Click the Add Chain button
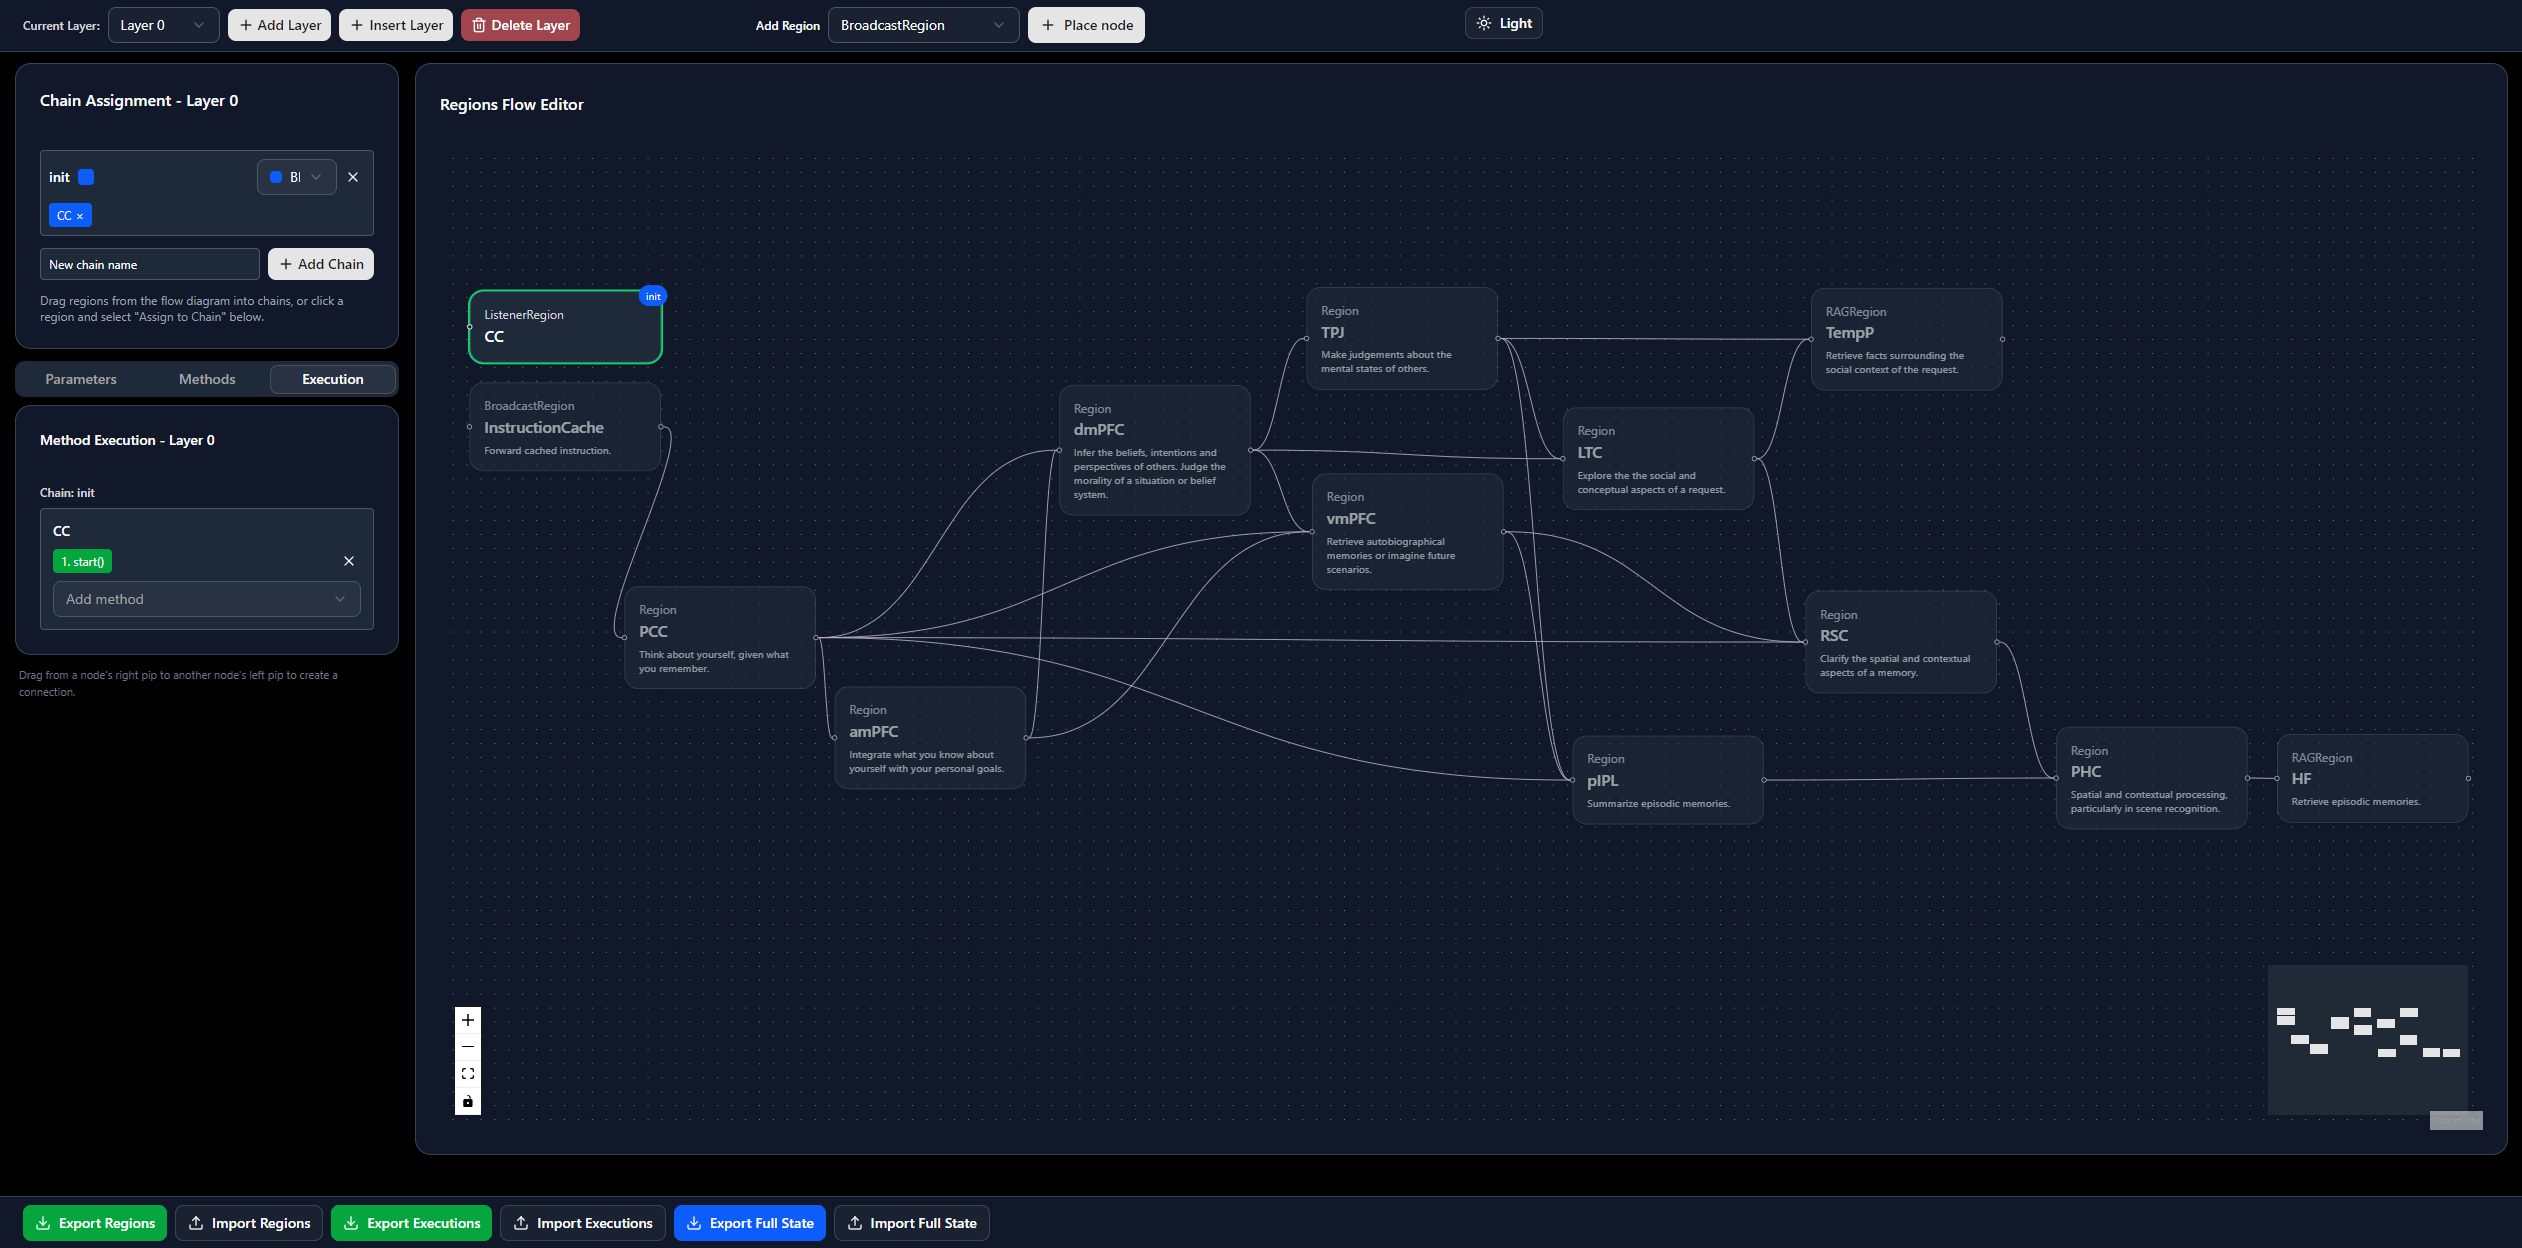 321,264
